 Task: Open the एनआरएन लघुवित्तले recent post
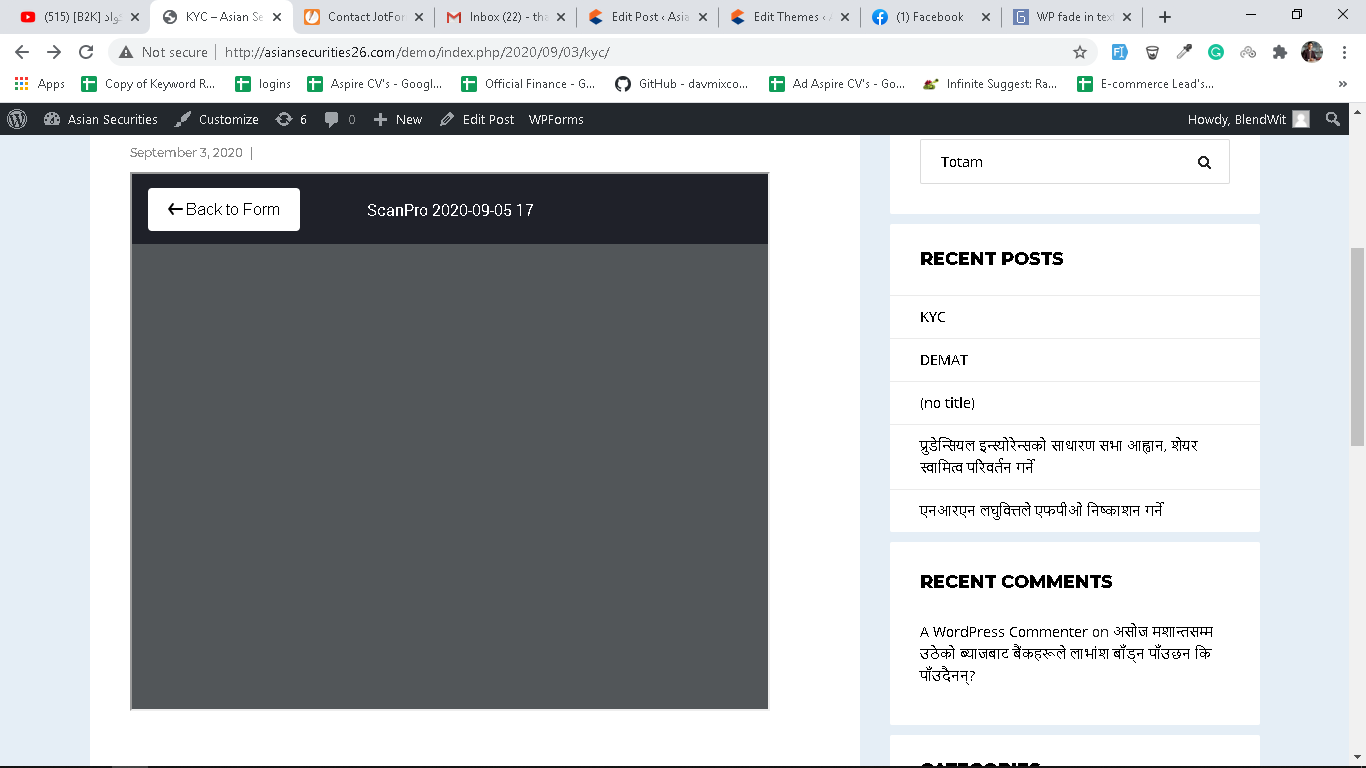(1041, 510)
